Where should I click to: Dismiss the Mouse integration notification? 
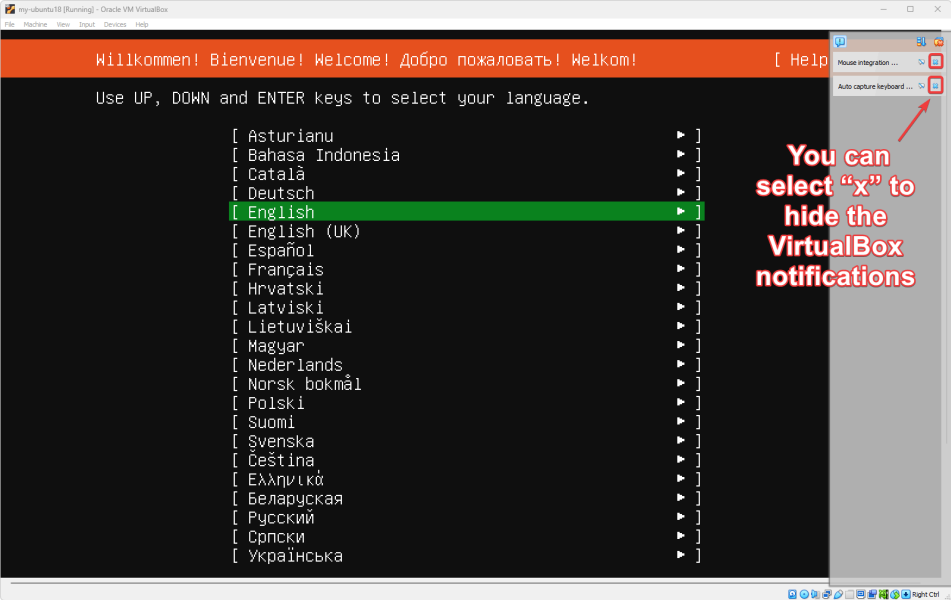pyautogui.click(x=936, y=62)
